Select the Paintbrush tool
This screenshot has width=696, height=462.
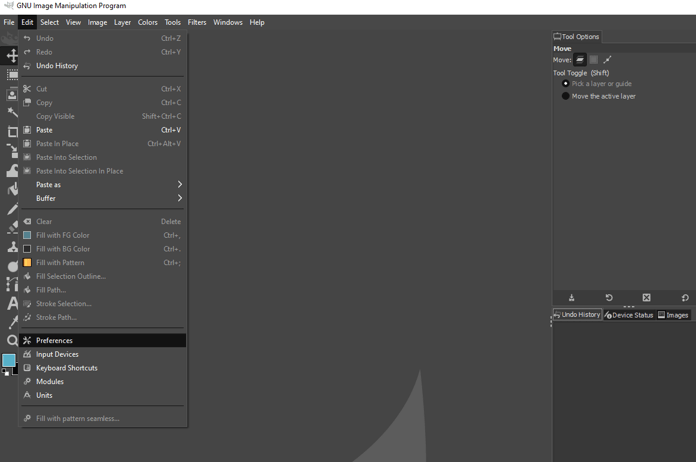tap(12, 209)
